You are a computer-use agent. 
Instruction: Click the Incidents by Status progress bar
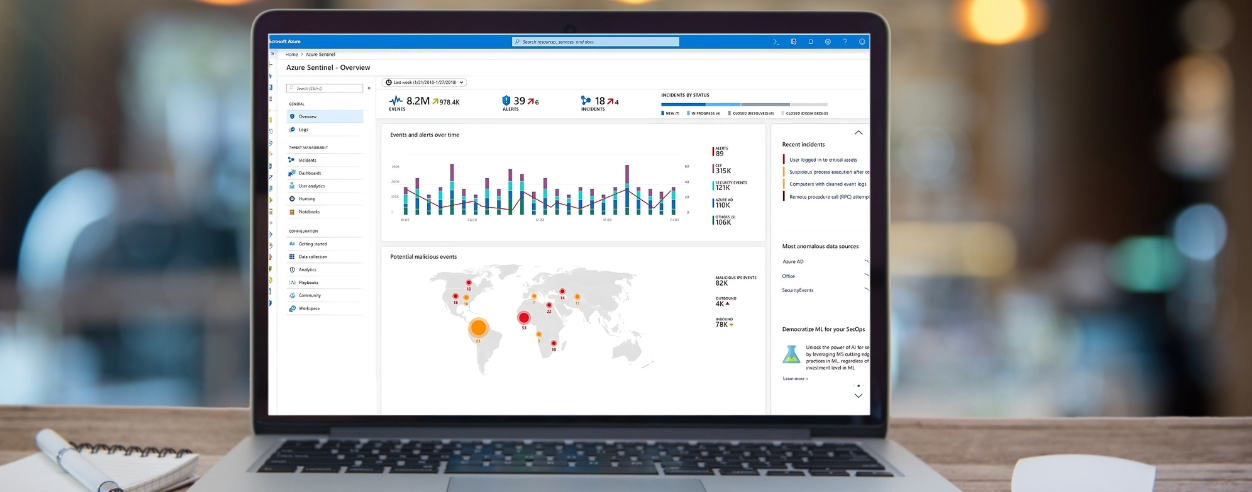point(744,104)
